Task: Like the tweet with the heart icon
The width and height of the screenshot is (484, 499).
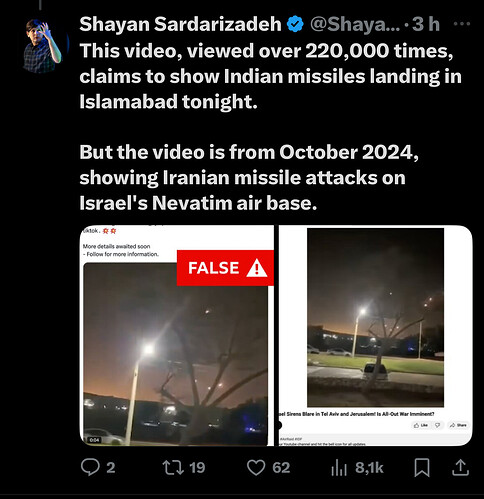Action: pyautogui.click(x=256, y=467)
